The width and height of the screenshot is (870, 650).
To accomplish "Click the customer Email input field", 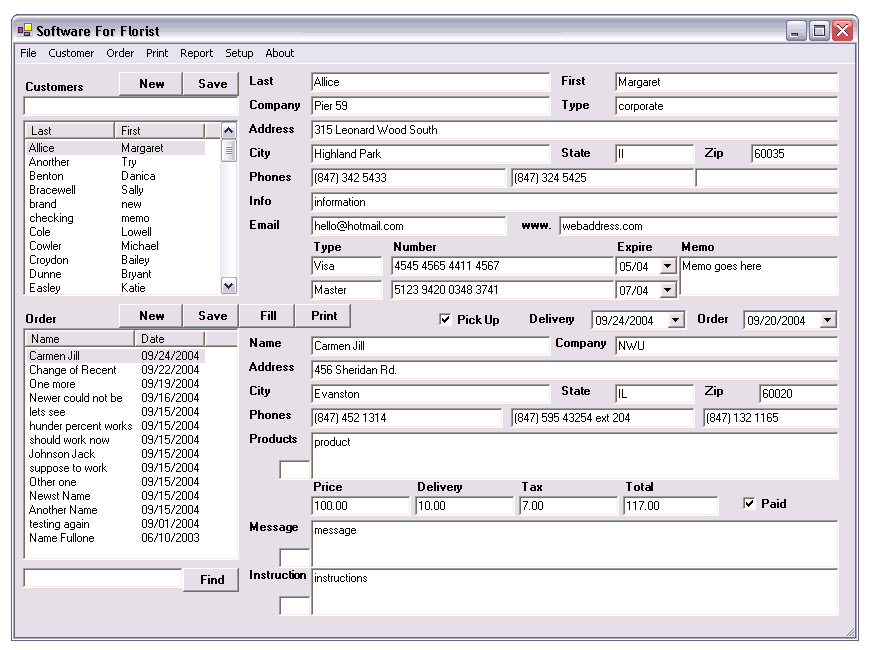I will pos(408,227).
